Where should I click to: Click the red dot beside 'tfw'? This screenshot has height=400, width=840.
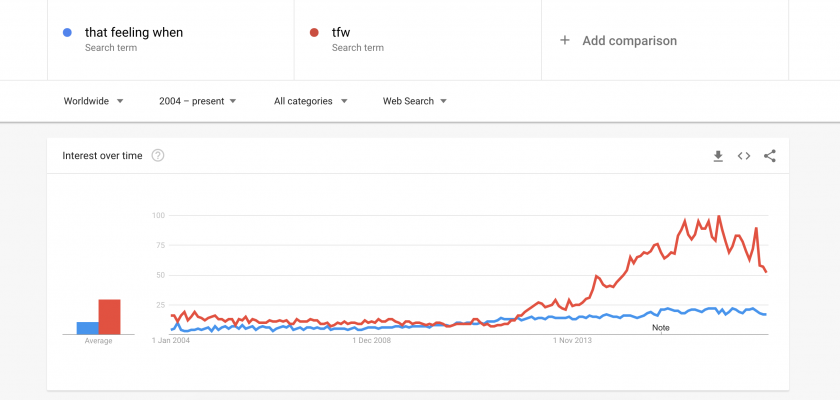[313, 33]
